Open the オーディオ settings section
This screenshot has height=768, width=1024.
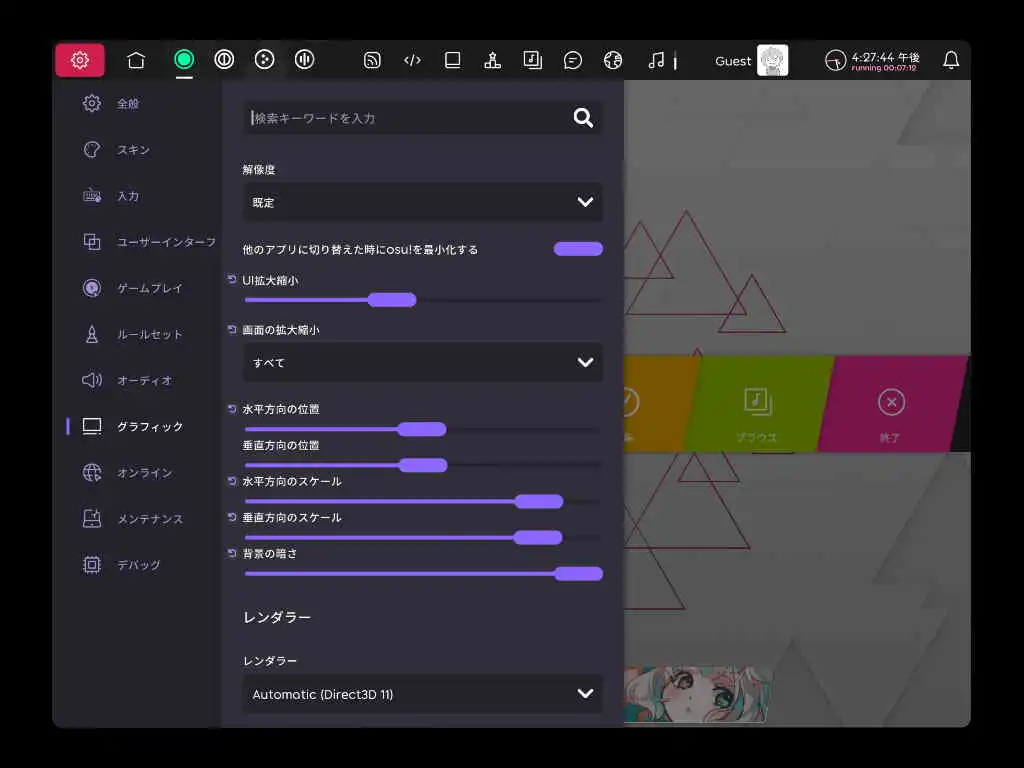[144, 380]
